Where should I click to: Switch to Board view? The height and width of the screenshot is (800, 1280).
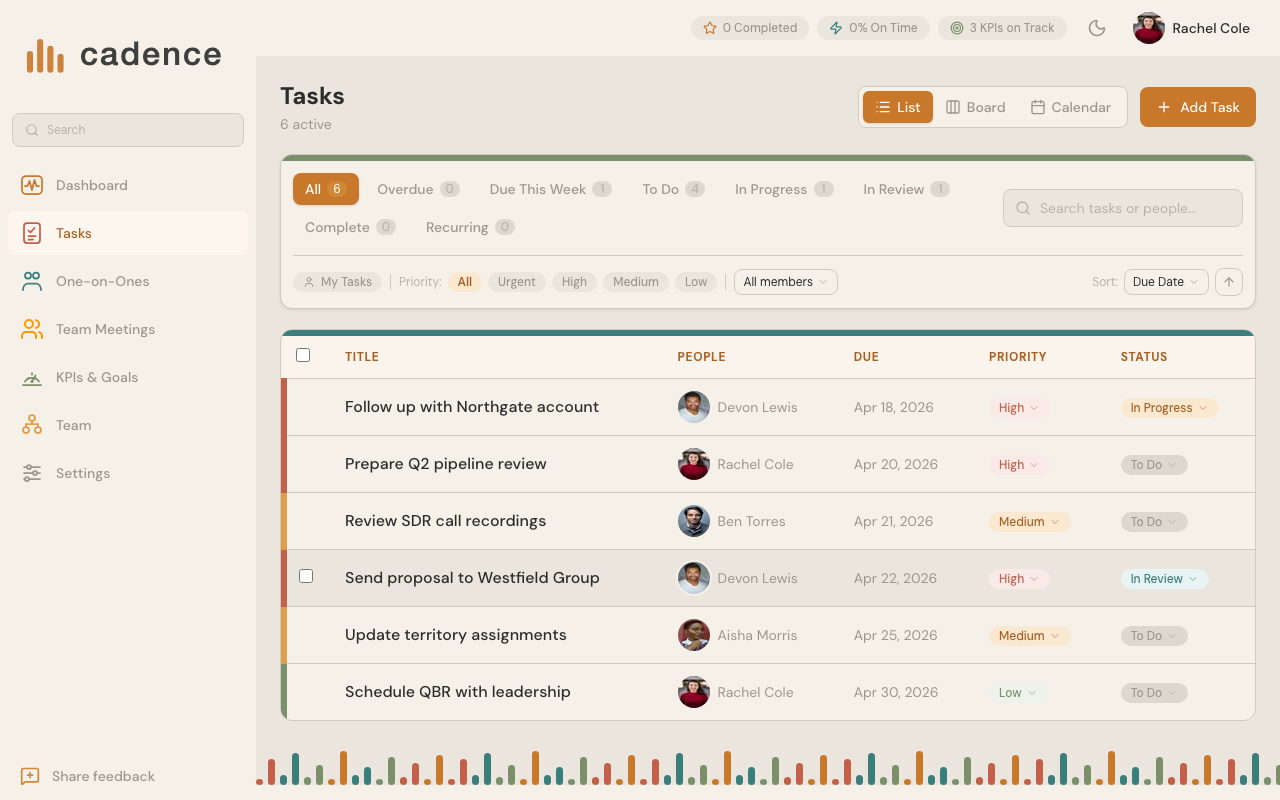click(x=975, y=107)
